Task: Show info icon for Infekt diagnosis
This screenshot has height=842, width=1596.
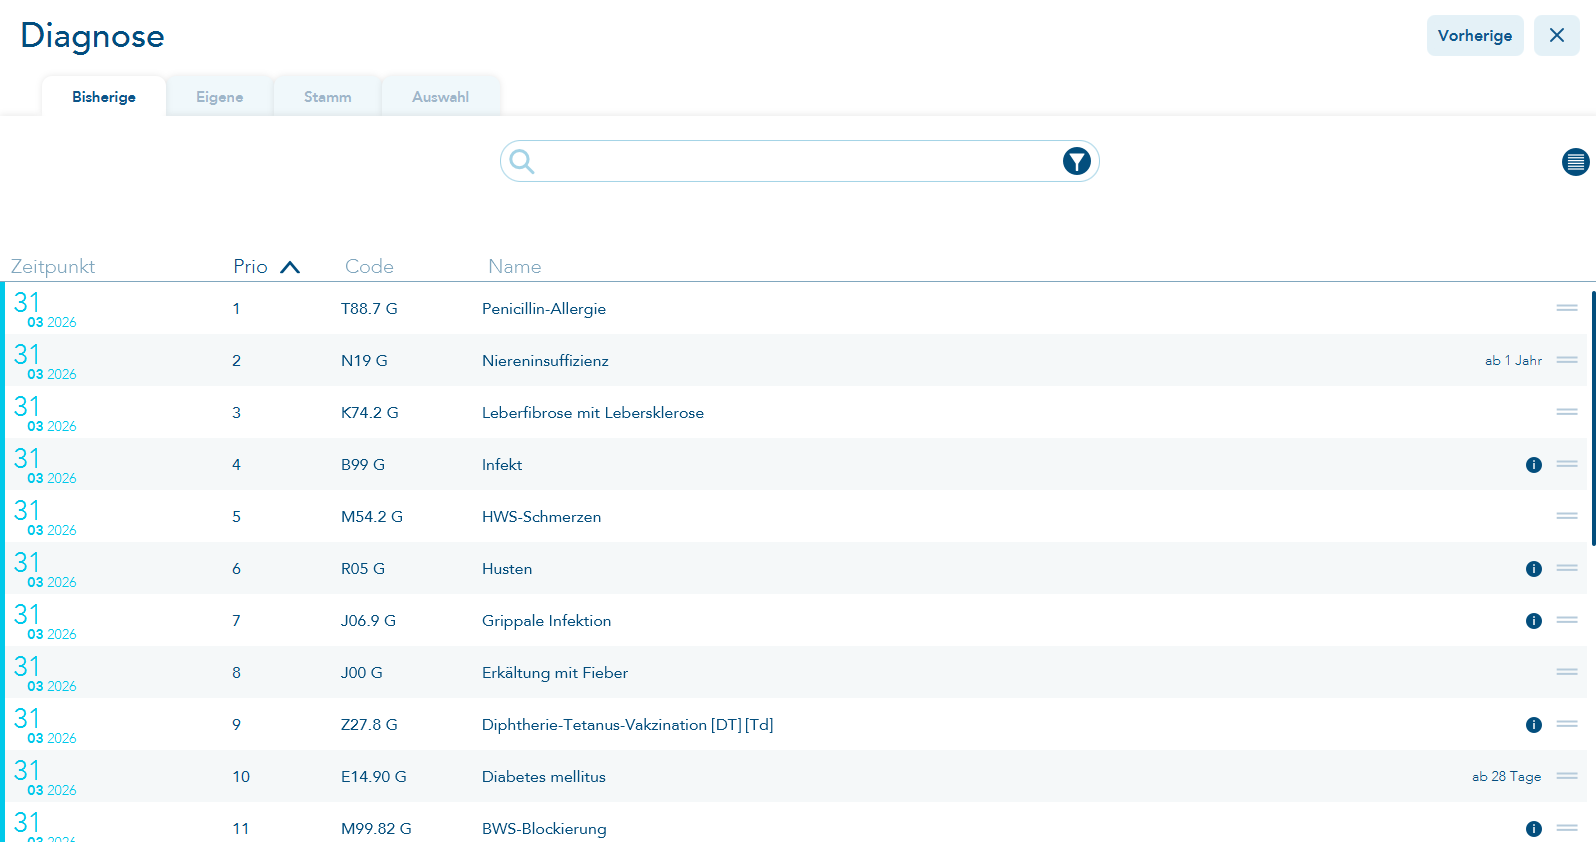Action: [x=1533, y=465]
